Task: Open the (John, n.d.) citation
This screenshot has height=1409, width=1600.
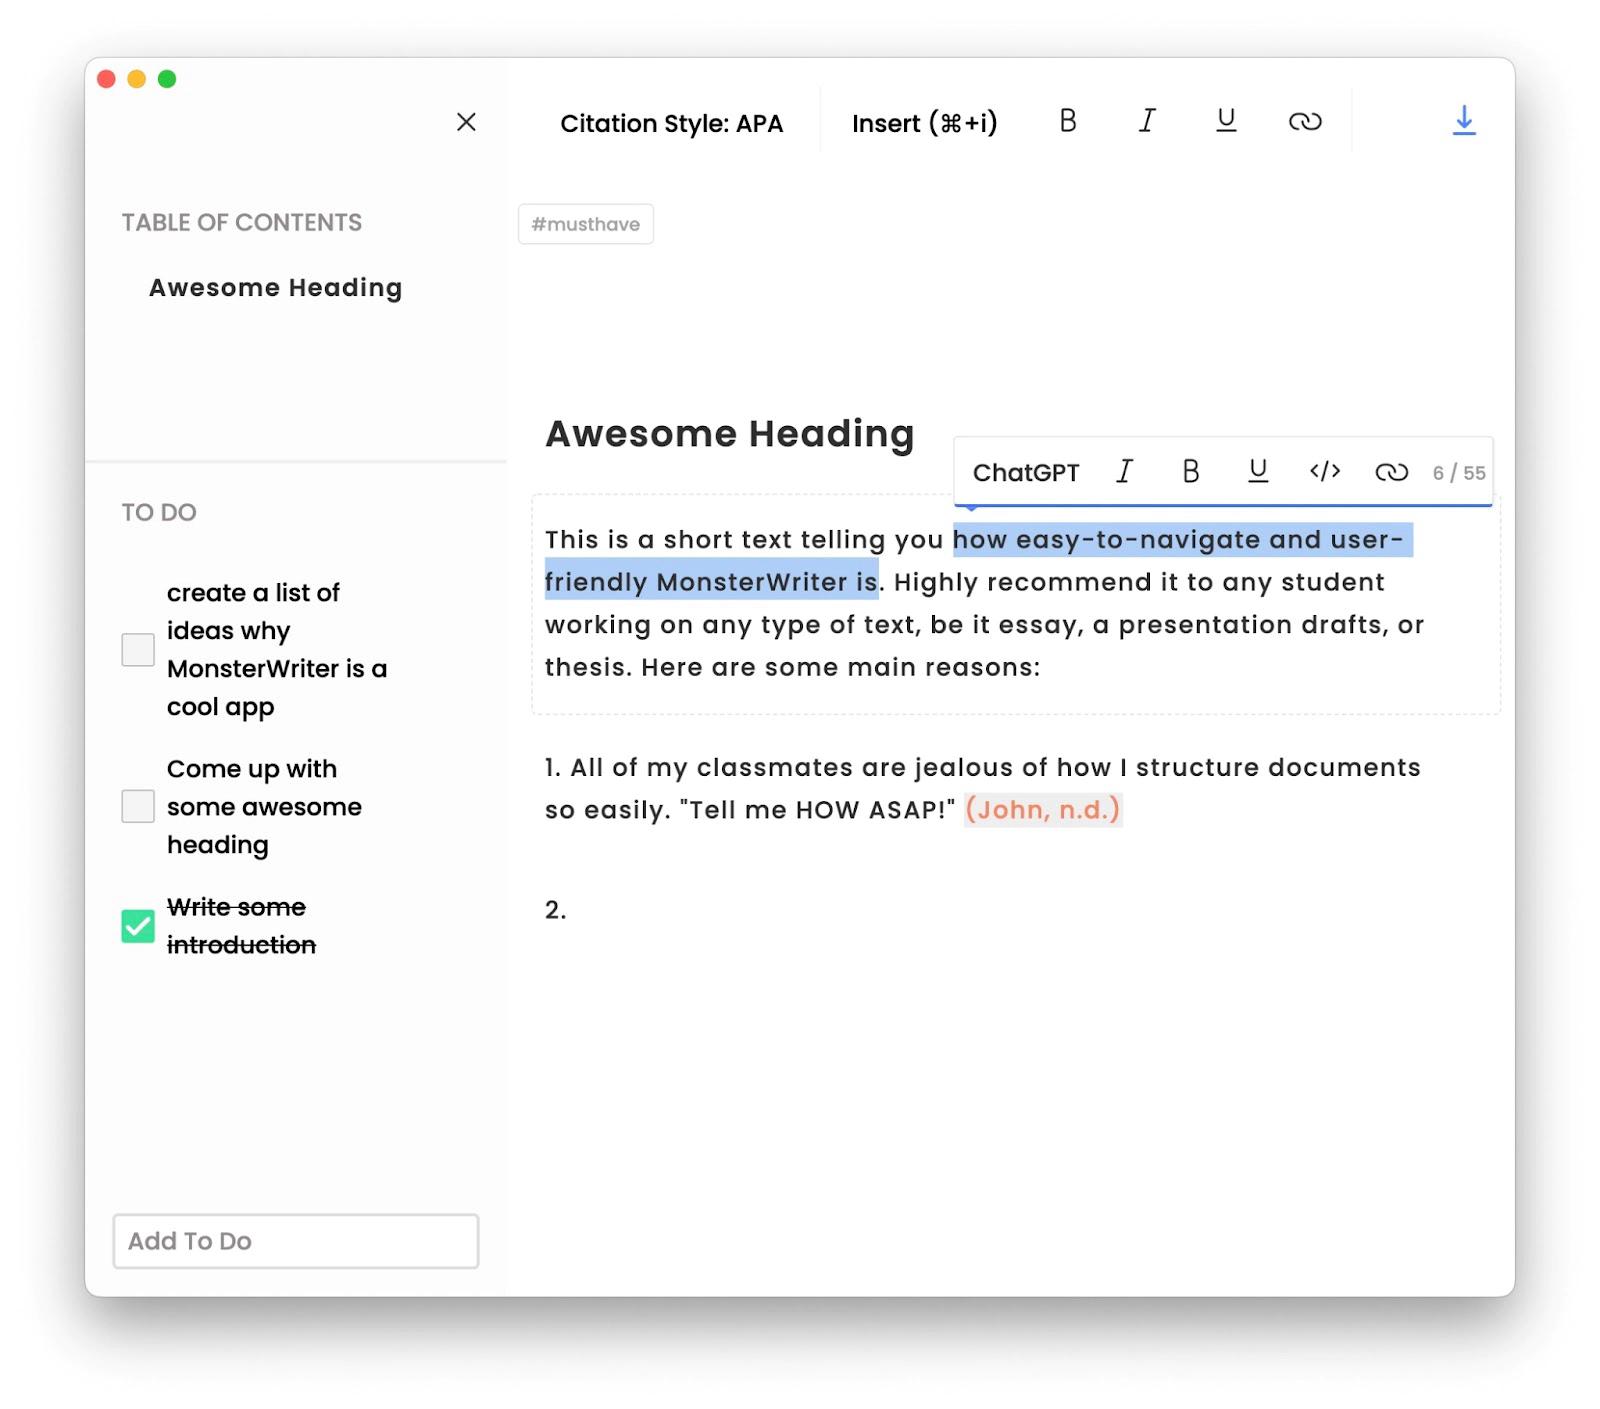Action: click(1043, 809)
